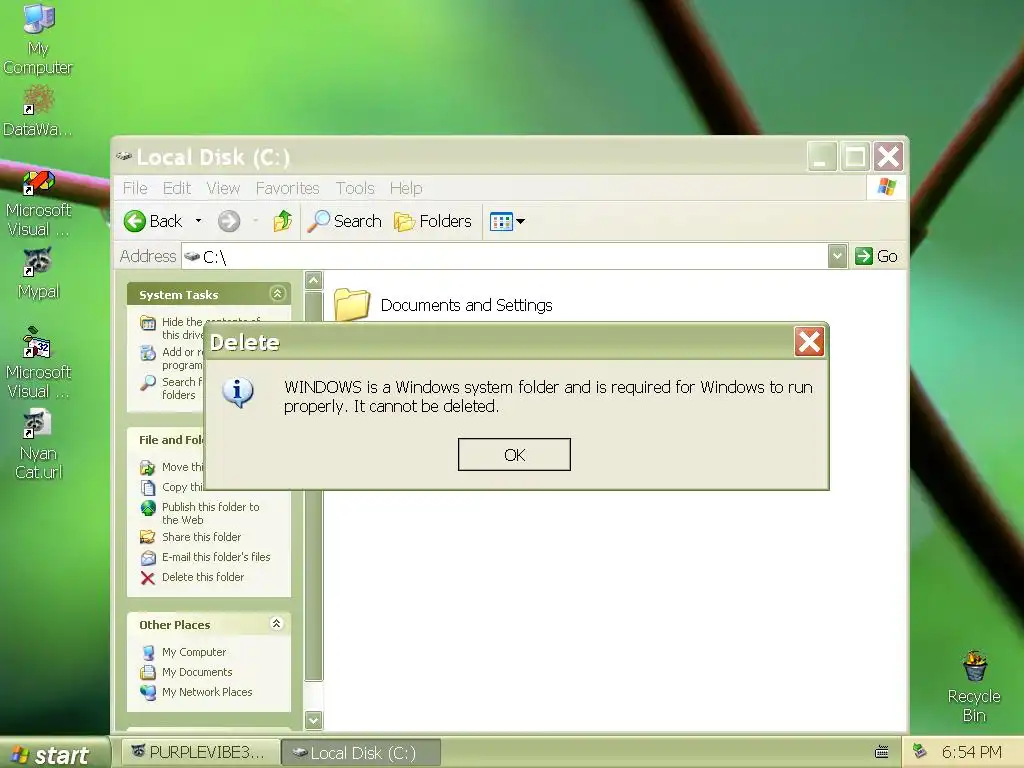Image resolution: width=1024 pixels, height=768 pixels.
Task: Click the Go button
Action: [x=876, y=256]
